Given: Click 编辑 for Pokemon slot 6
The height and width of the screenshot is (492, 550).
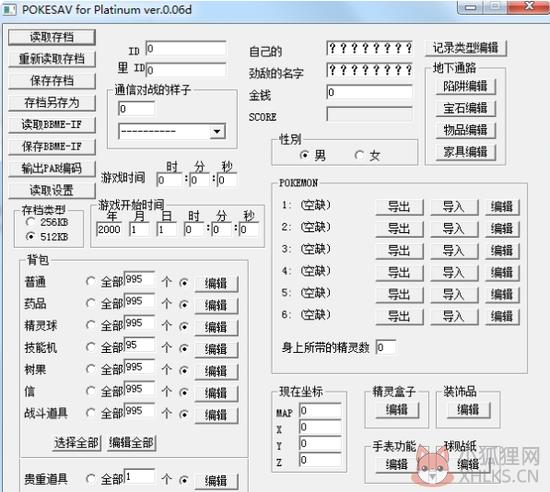Looking at the screenshot, I should coord(502,317).
